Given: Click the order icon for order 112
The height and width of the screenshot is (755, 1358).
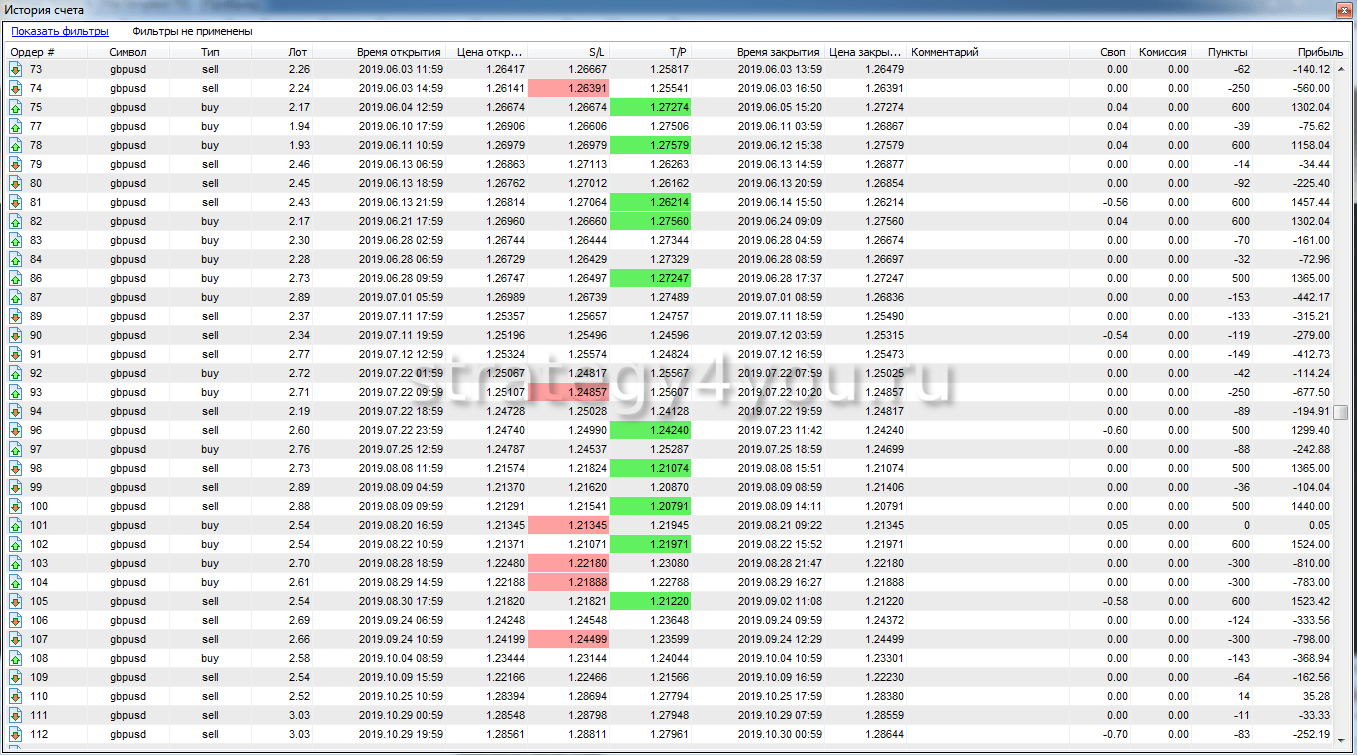Looking at the screenshot, I should click(16, 734).
